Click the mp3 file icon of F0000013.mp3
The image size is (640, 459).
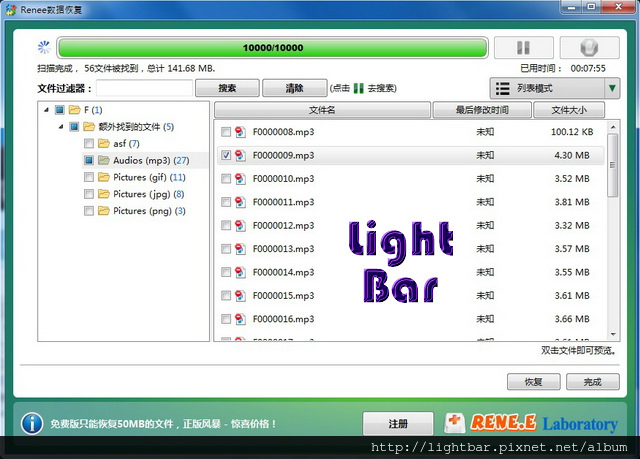(240, 248)
